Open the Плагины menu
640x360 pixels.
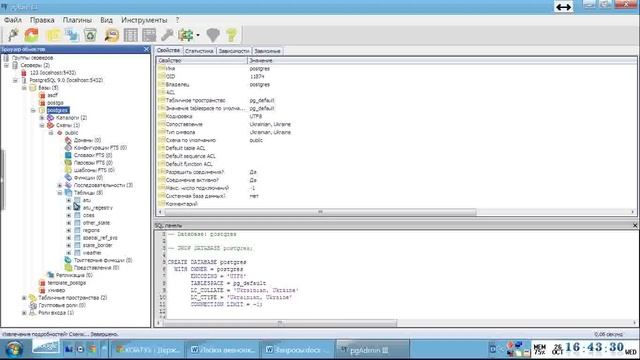[77, 20]
